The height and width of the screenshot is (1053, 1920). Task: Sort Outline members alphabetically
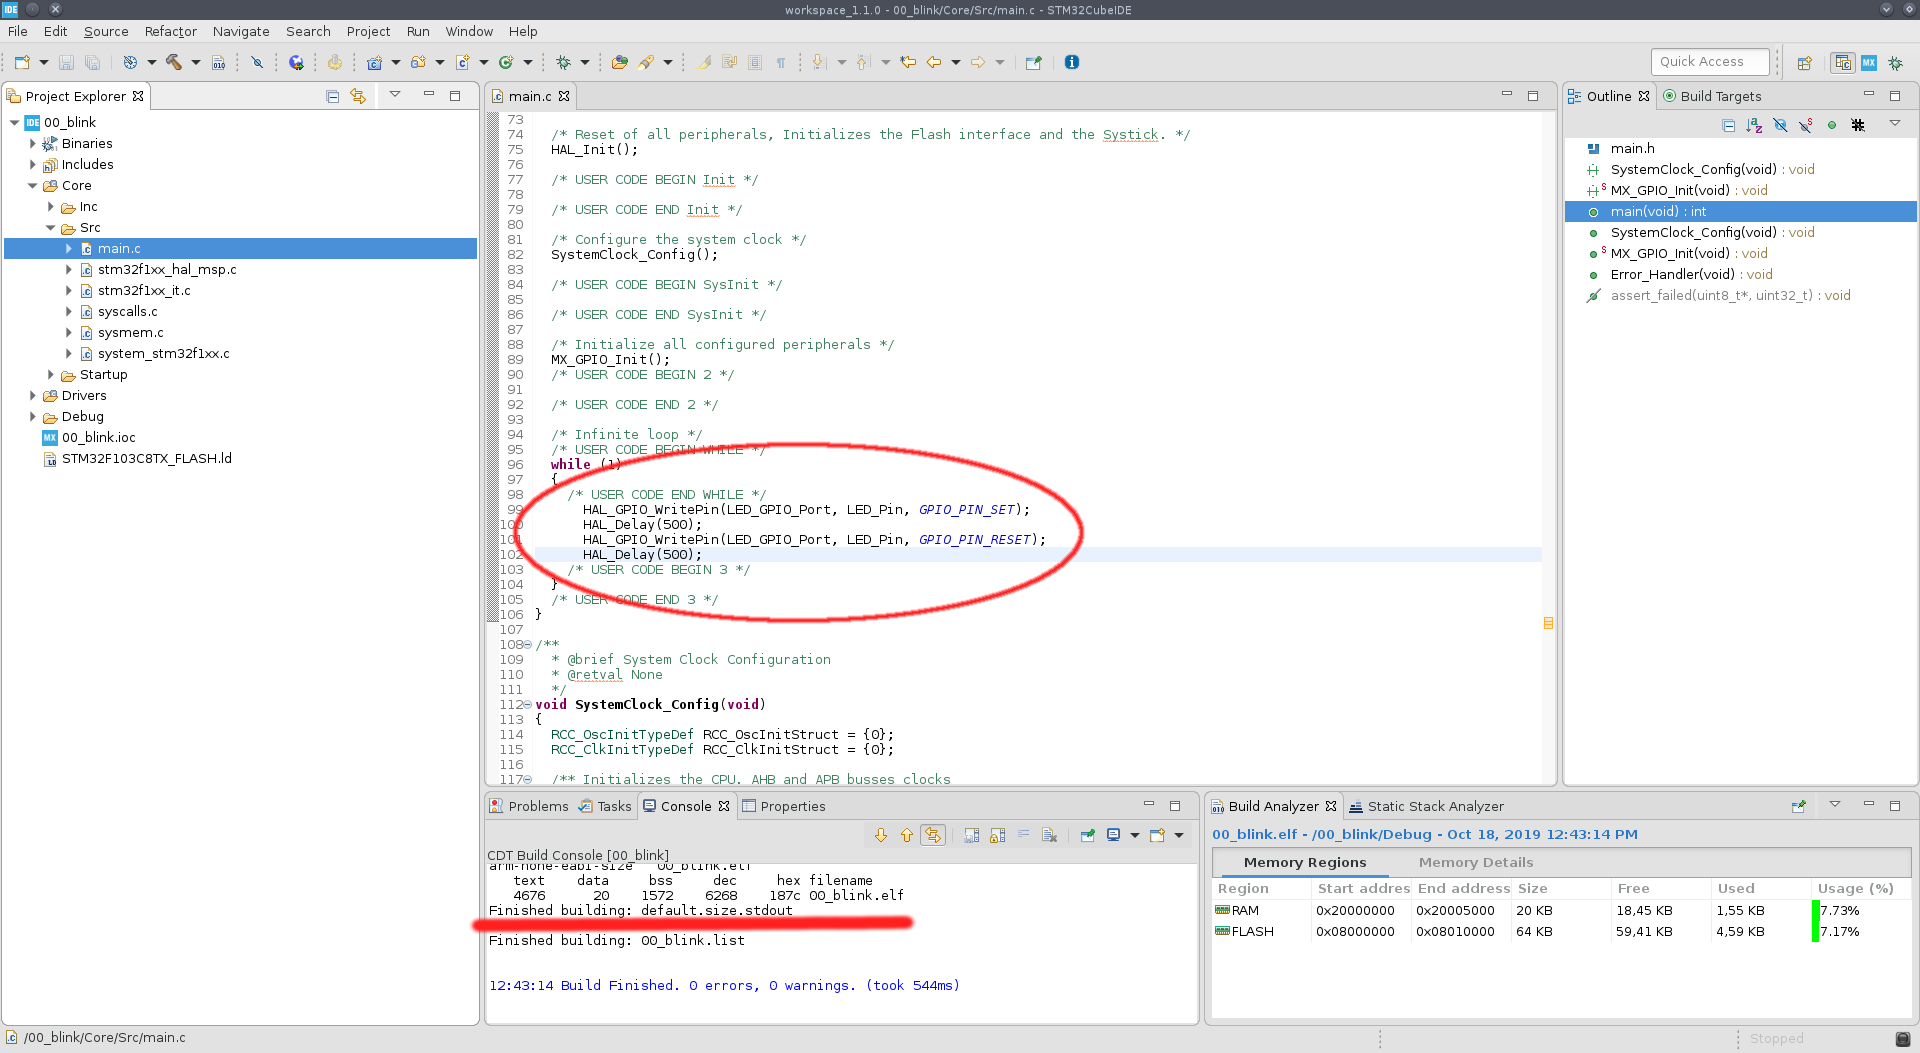coord(1754,124)
